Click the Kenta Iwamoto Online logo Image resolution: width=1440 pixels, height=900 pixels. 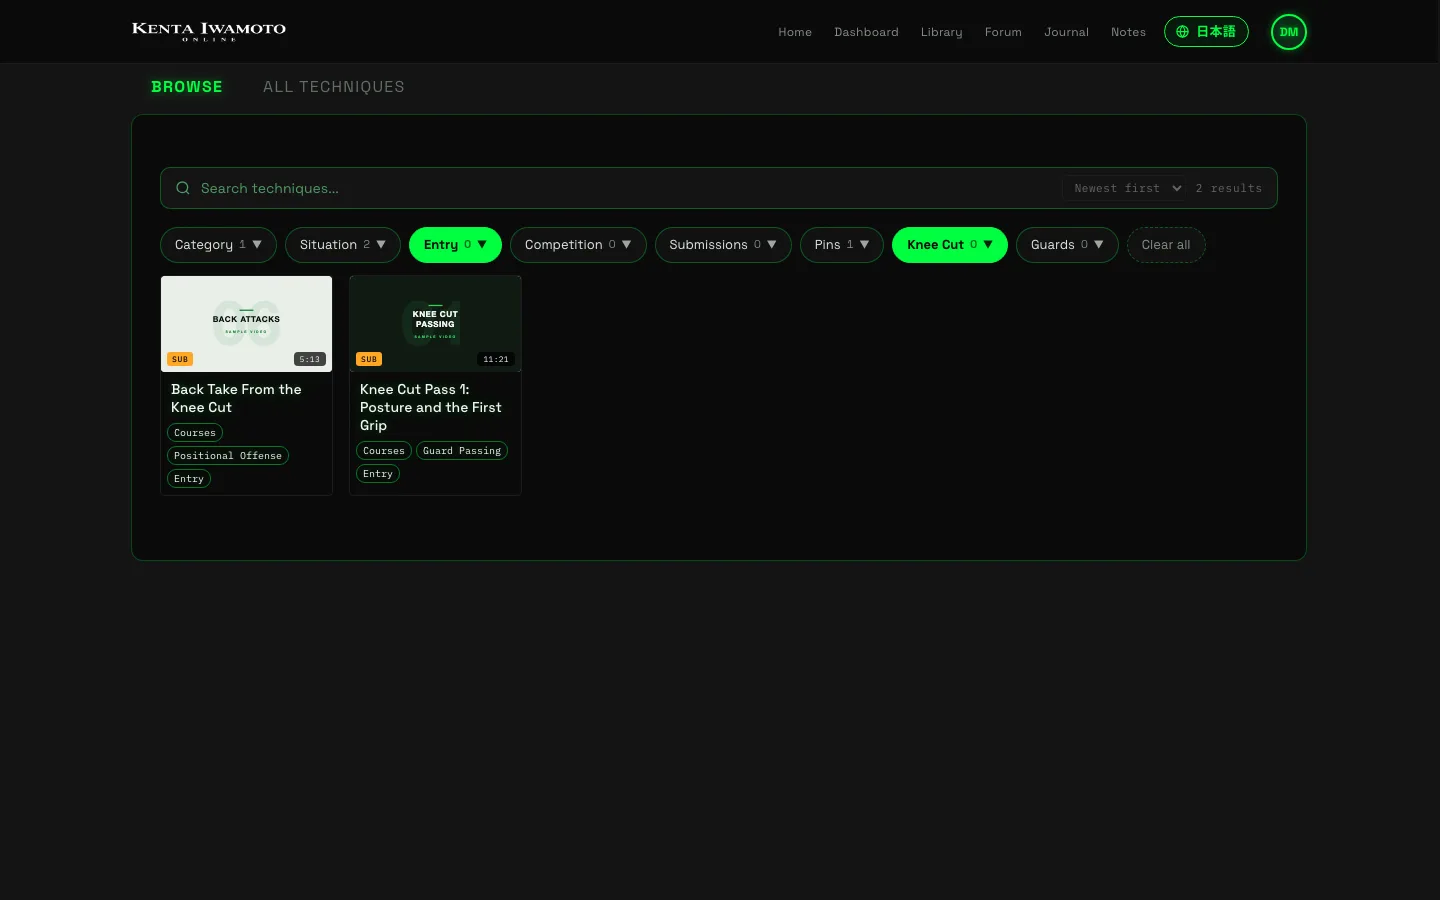(209, 32)
